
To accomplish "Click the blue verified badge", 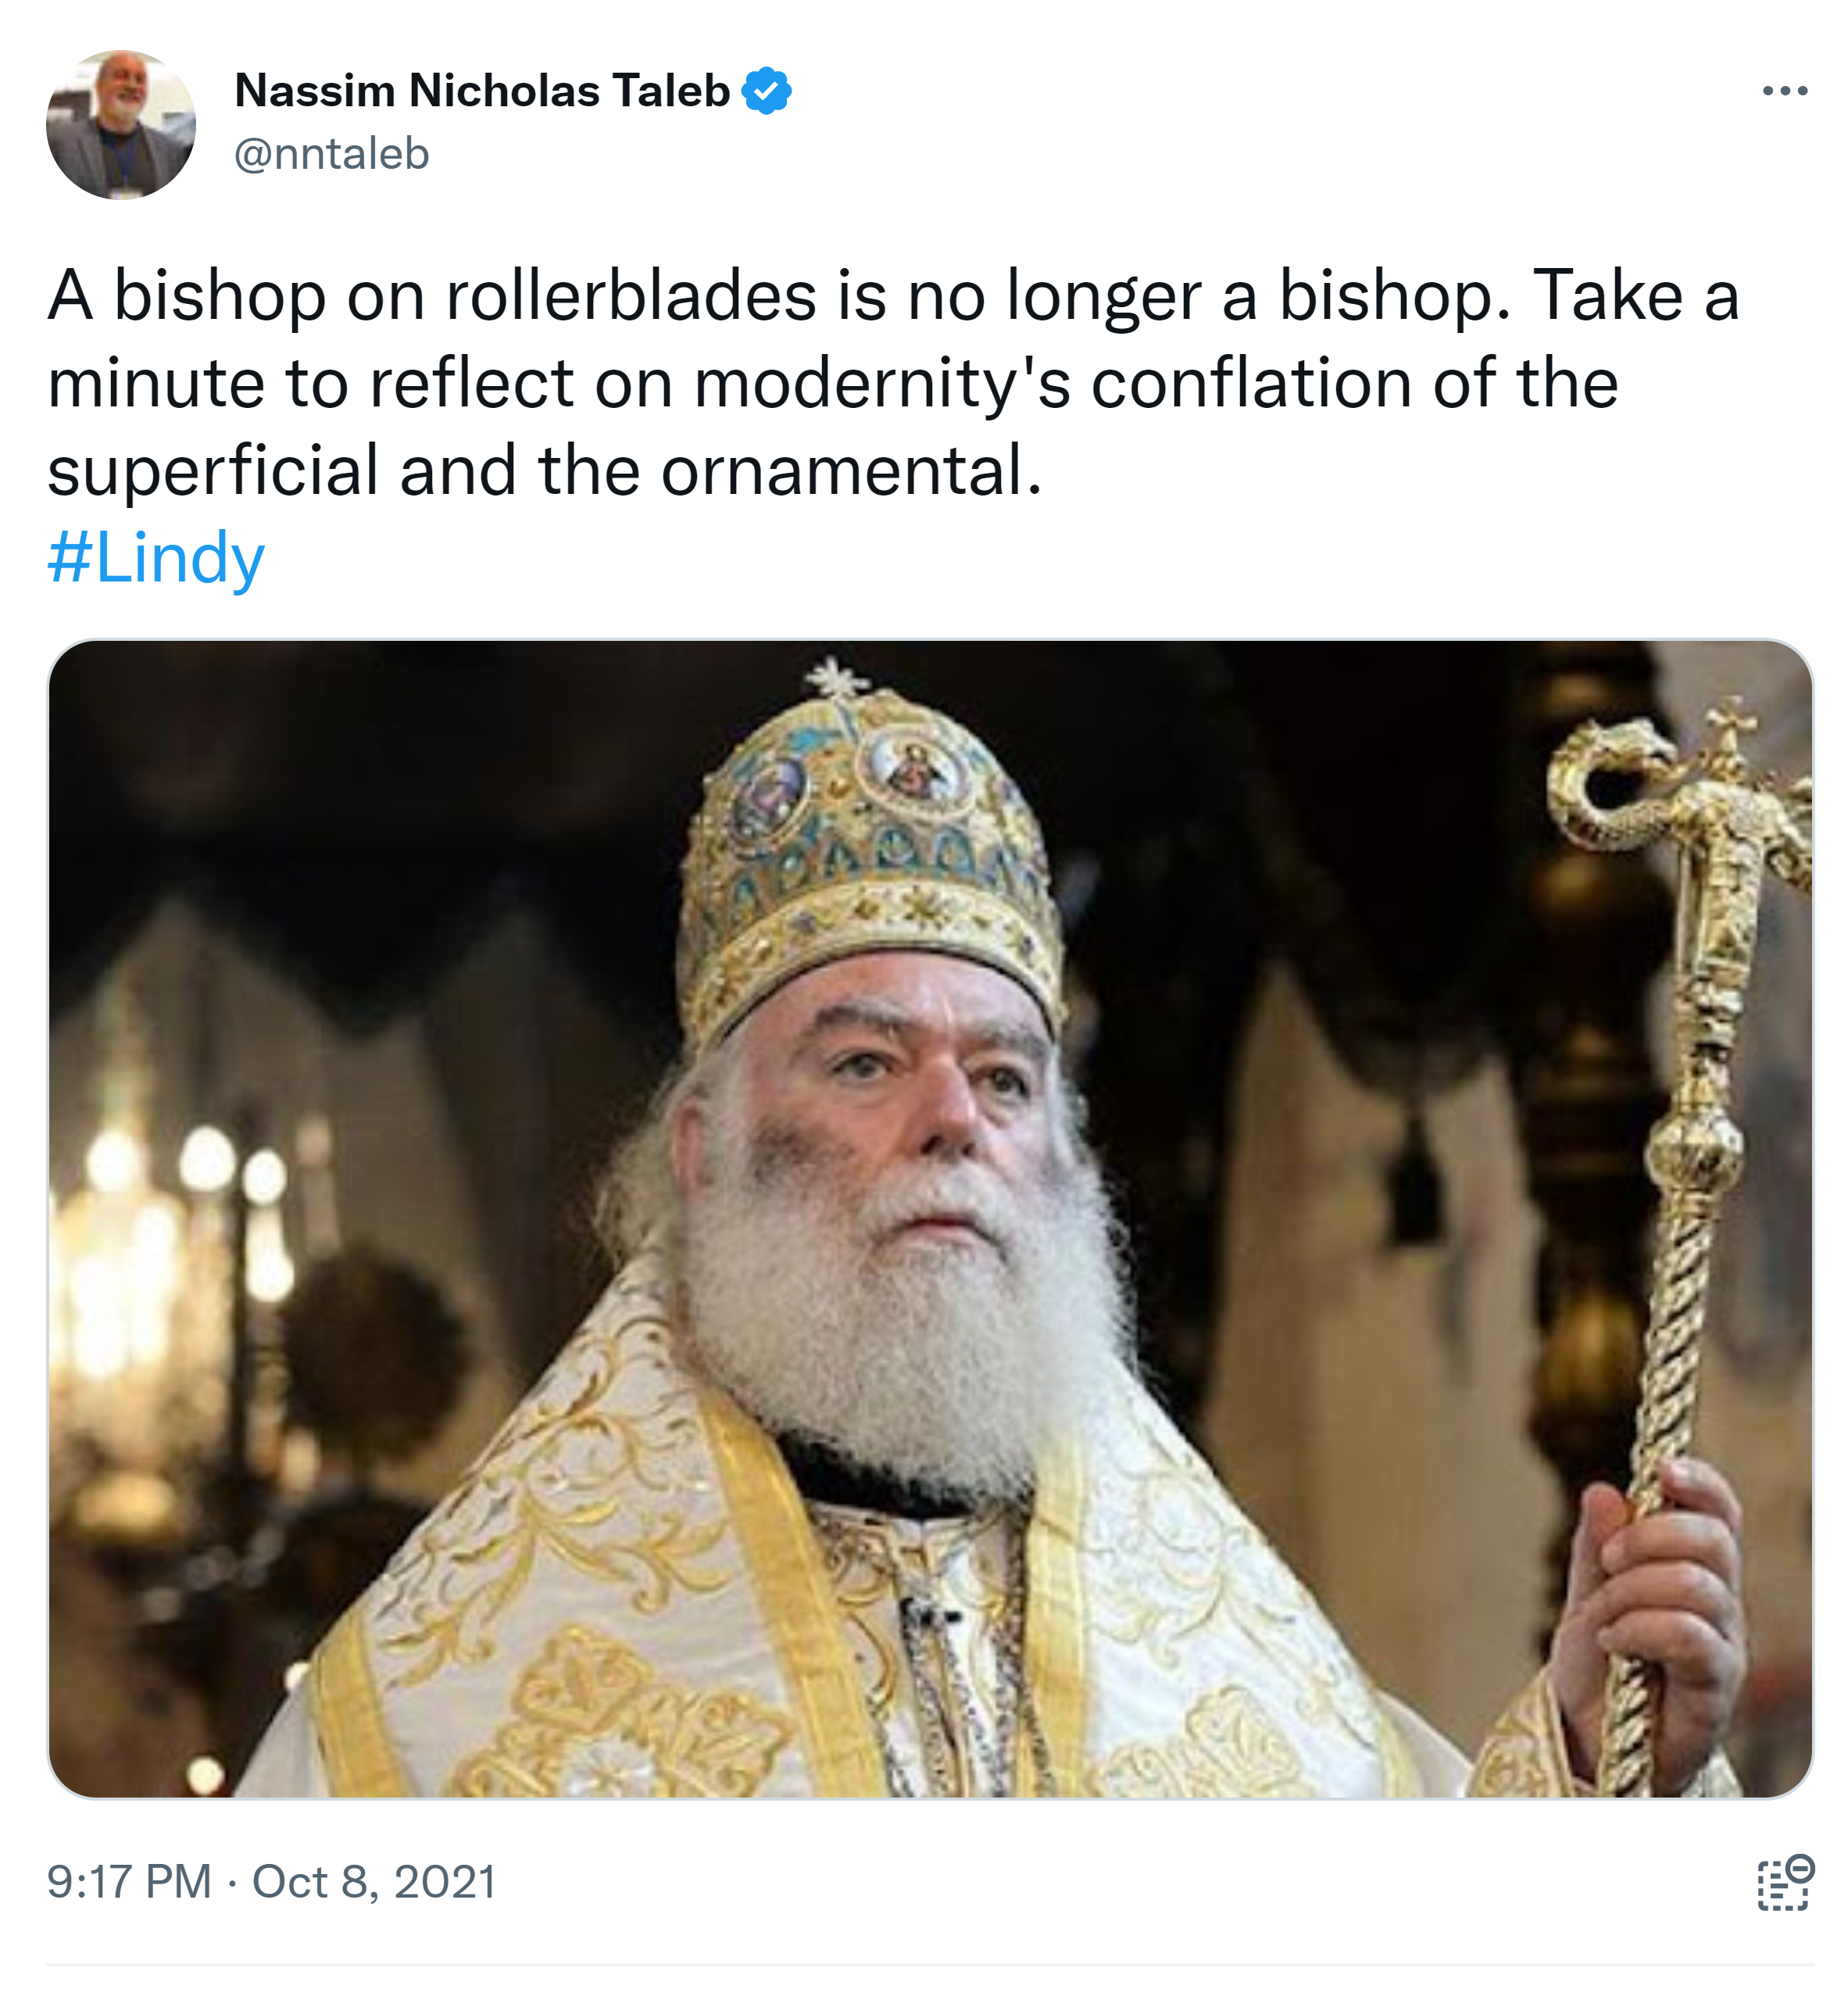I will click(766, 91).
